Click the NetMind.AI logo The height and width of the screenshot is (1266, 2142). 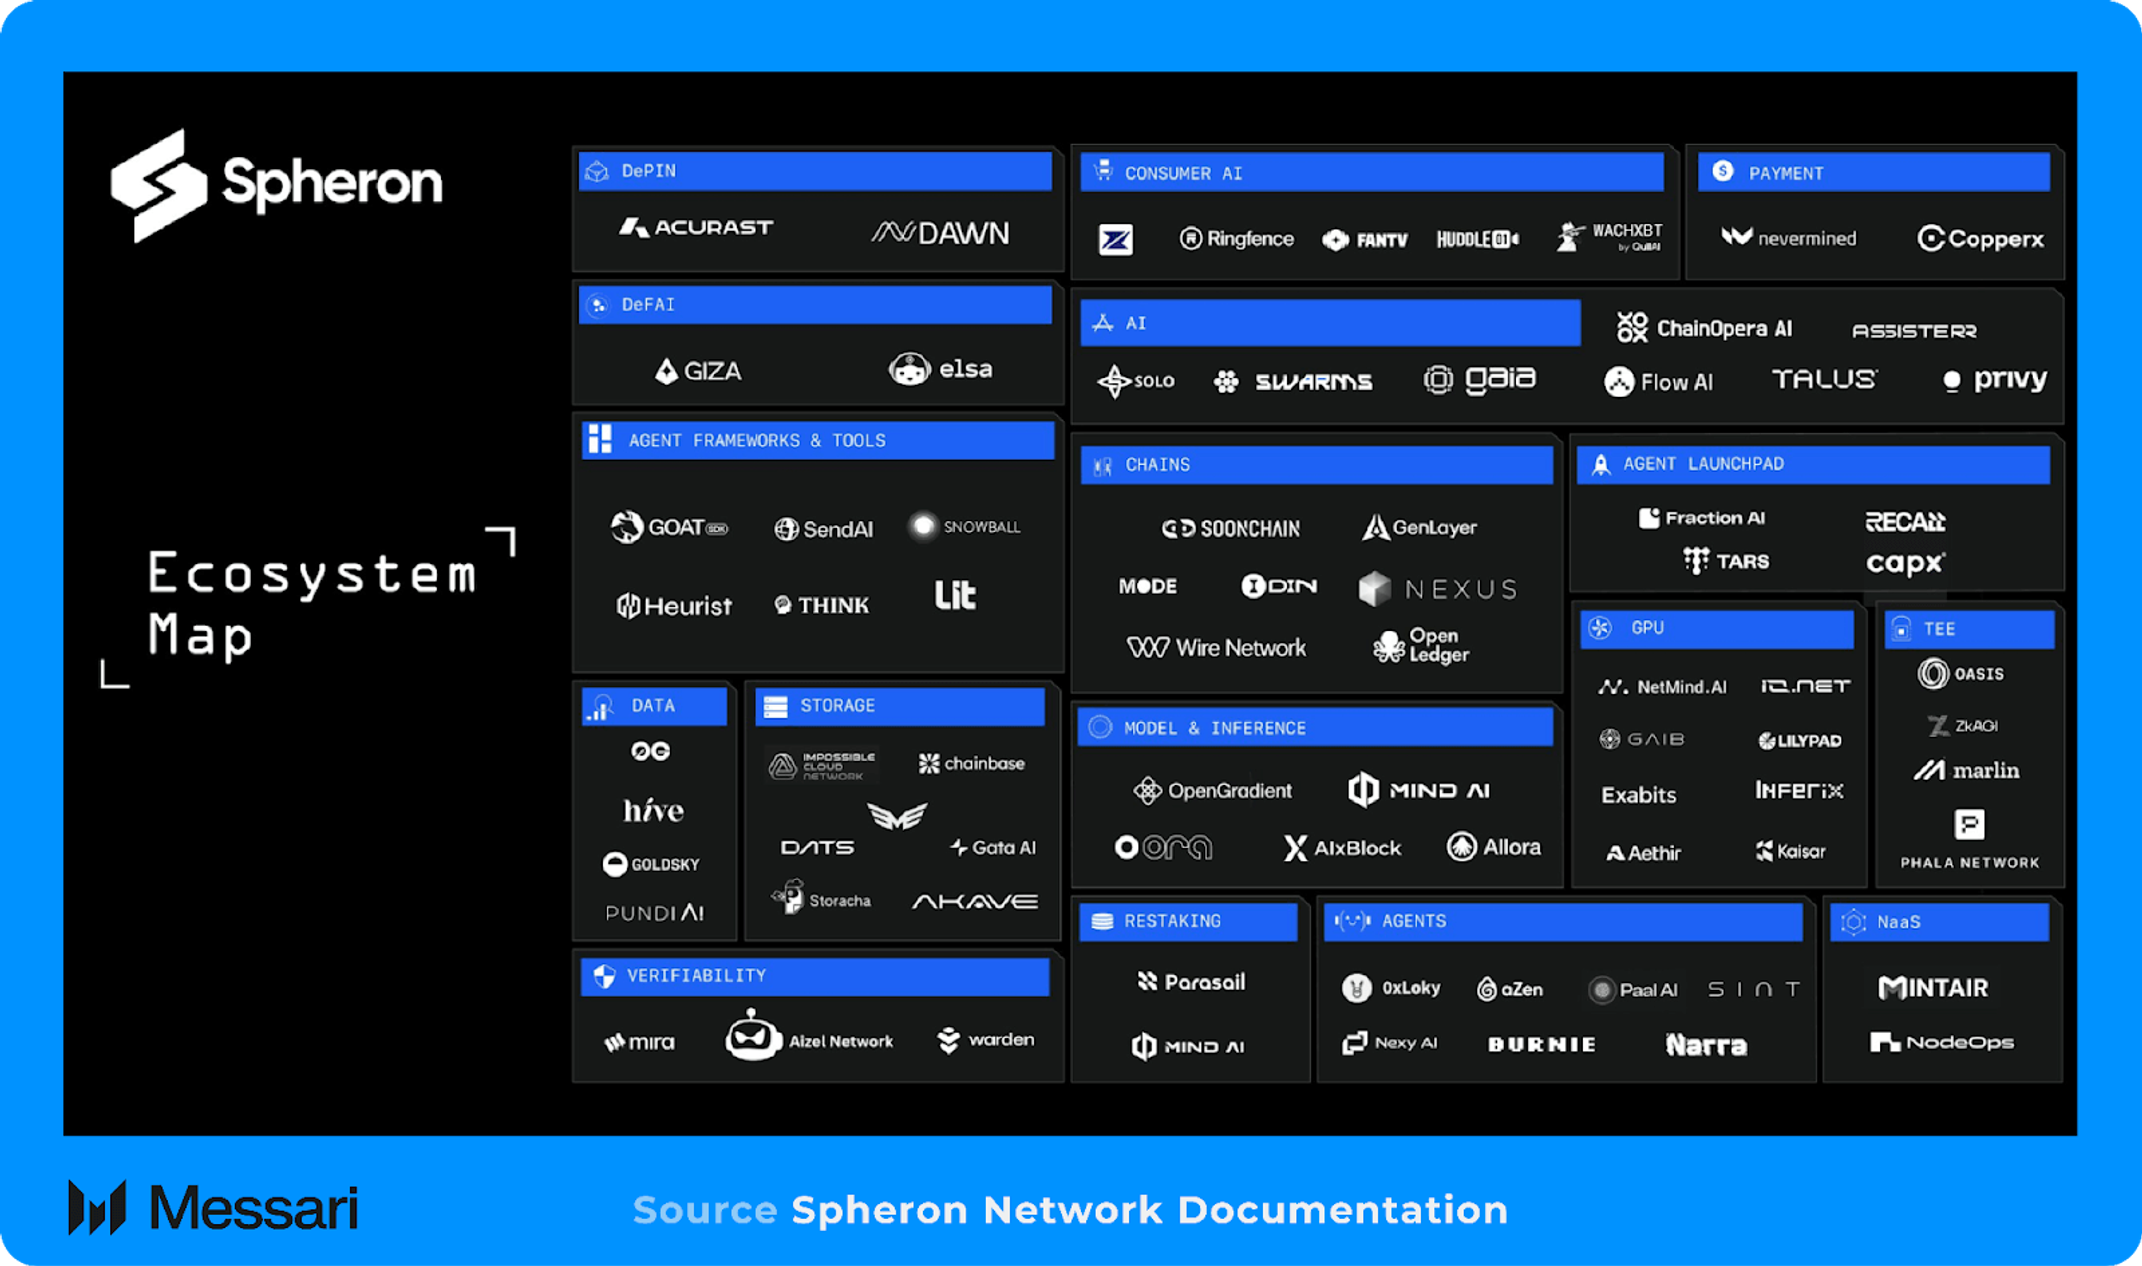1662,687
